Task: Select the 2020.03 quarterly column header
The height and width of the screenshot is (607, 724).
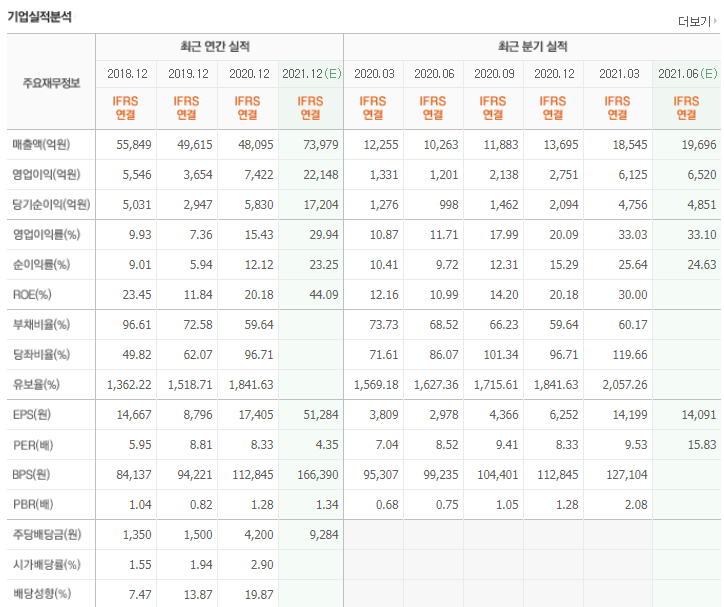Action: point(374,73)
